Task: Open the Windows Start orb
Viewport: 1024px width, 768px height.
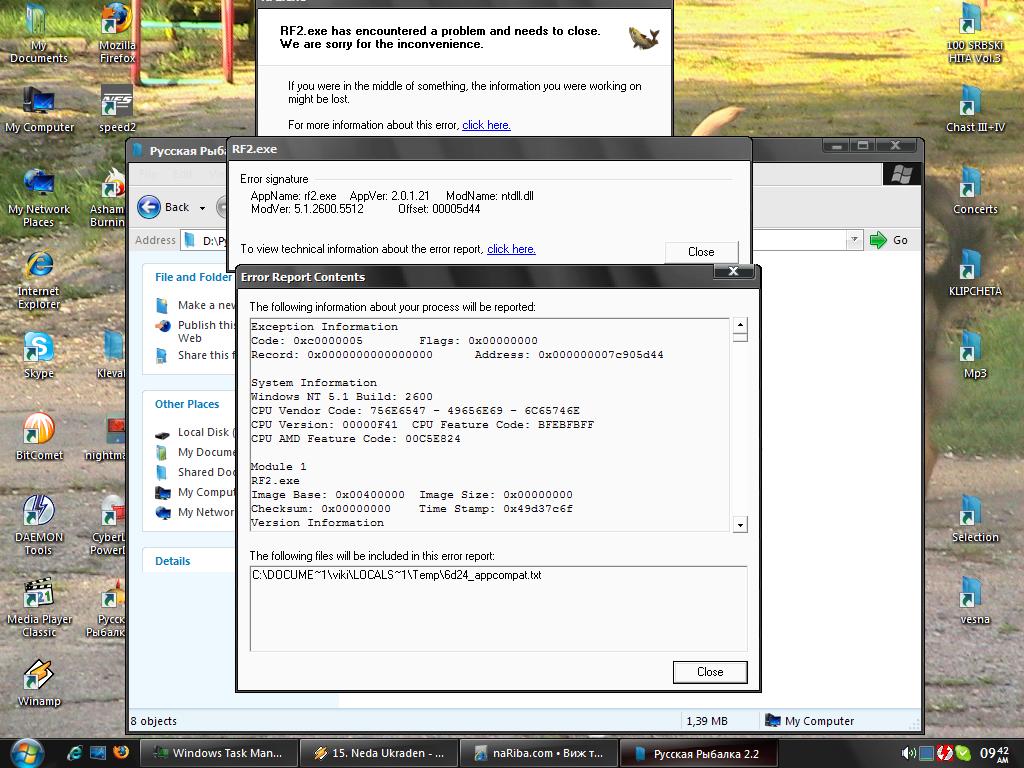Action: [27, 753]
